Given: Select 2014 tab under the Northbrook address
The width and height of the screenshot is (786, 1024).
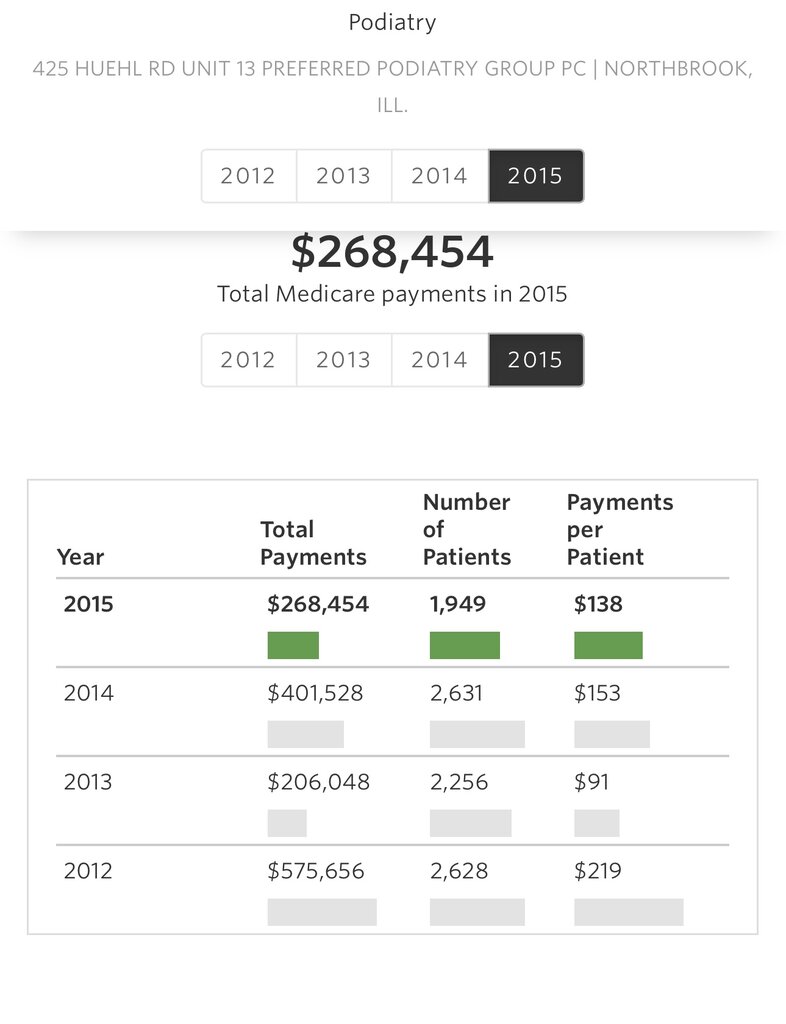Looking at the screenshot, I should point(440,176).
